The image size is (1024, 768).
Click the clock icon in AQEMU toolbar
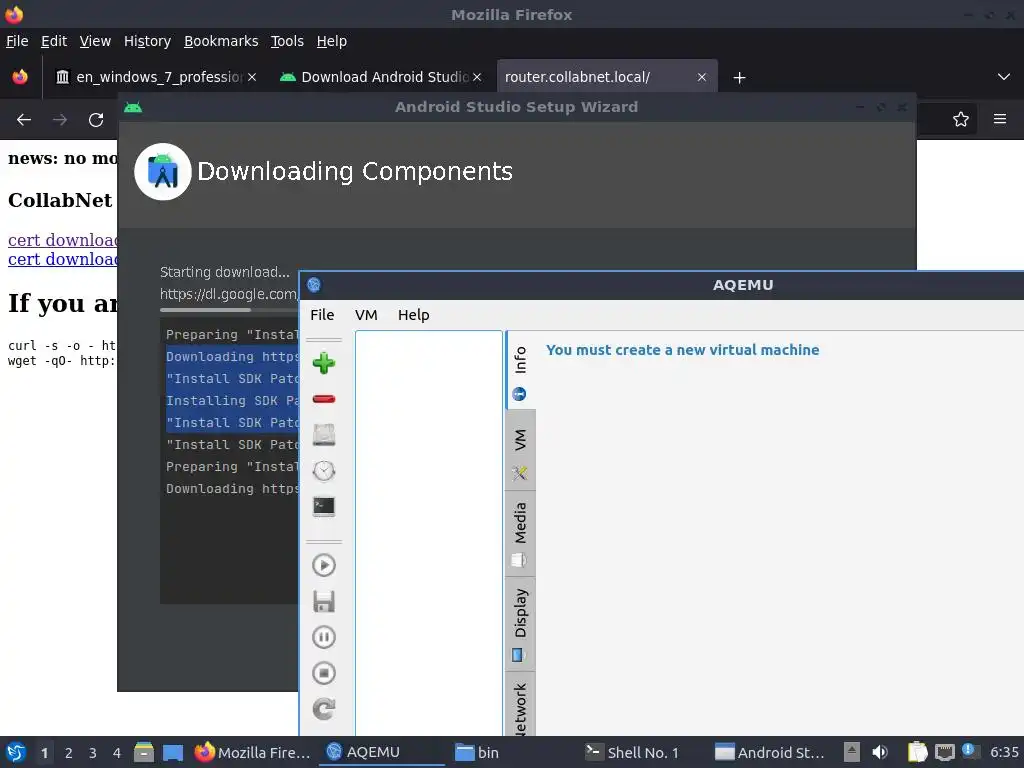pyautogui.click(x=324, y=470)
